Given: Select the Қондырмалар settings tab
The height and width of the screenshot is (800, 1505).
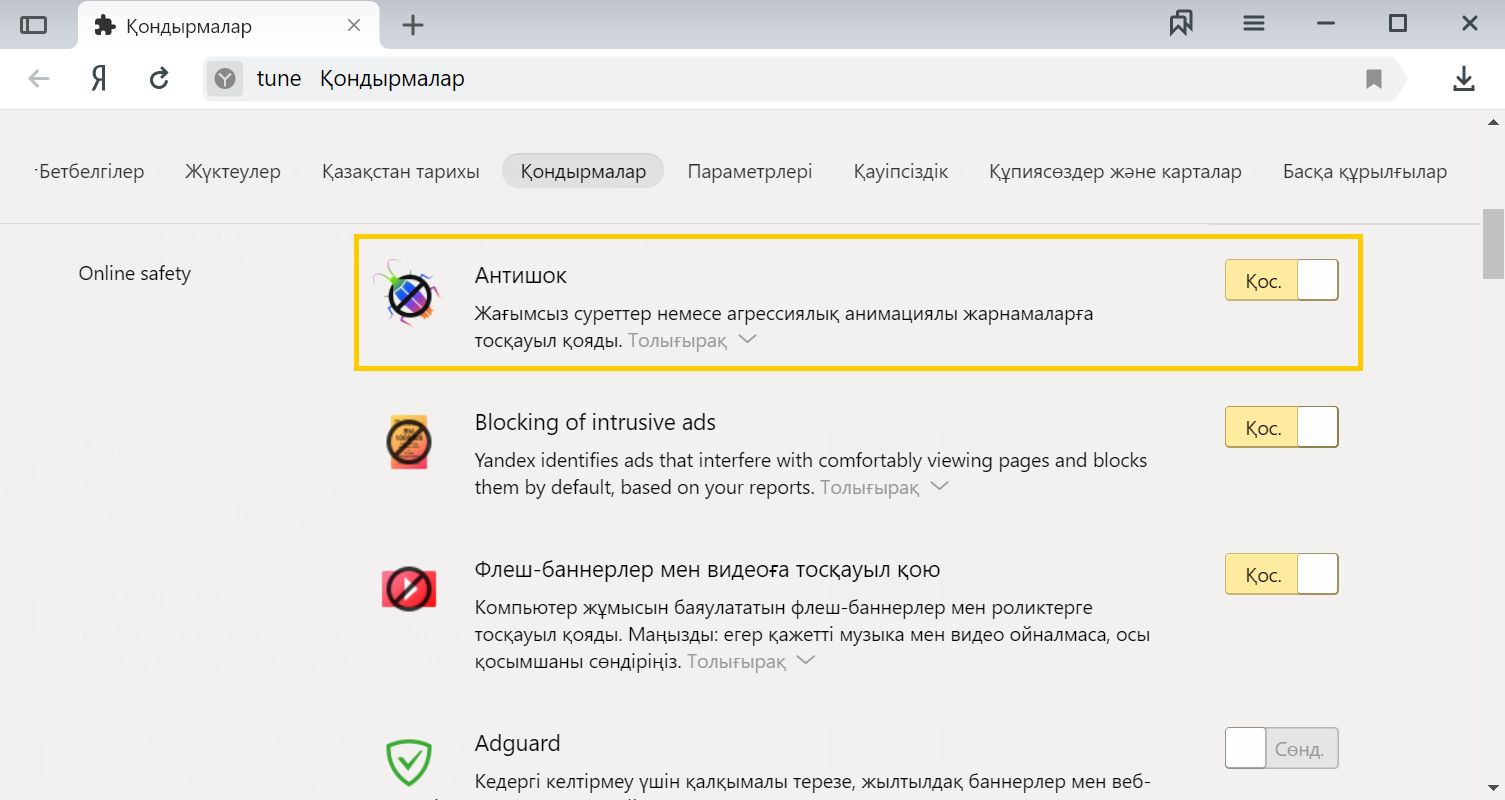Looking at the screenshot, I should pyautogui.click(x=583, y=171).
